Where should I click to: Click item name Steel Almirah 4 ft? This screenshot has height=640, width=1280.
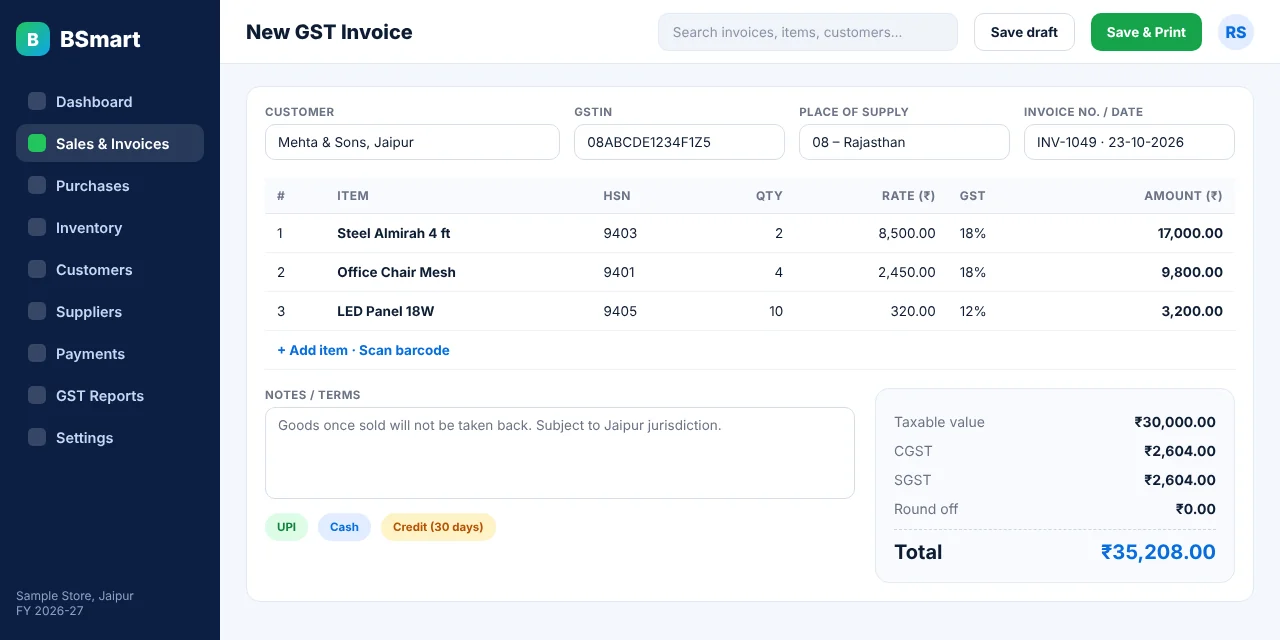(394, 233)
